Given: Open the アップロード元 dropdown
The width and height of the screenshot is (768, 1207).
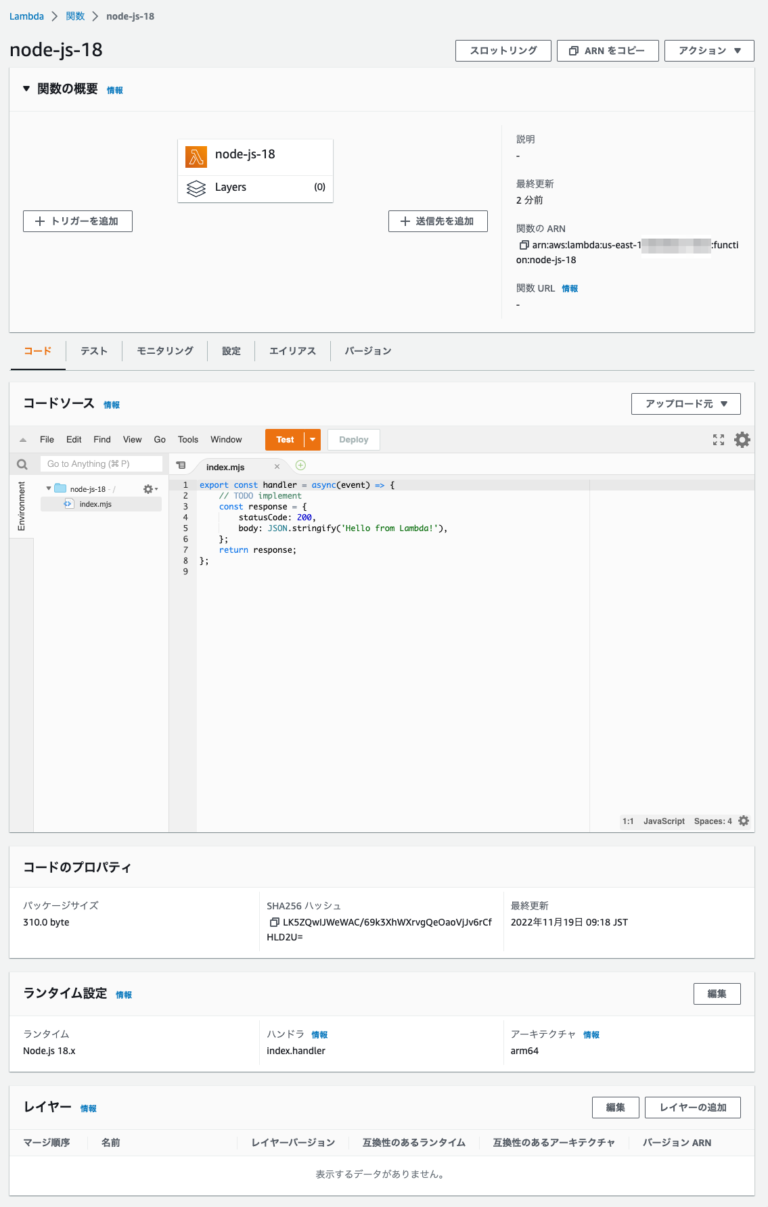Looking at the screenshot, I should (685, 403).
